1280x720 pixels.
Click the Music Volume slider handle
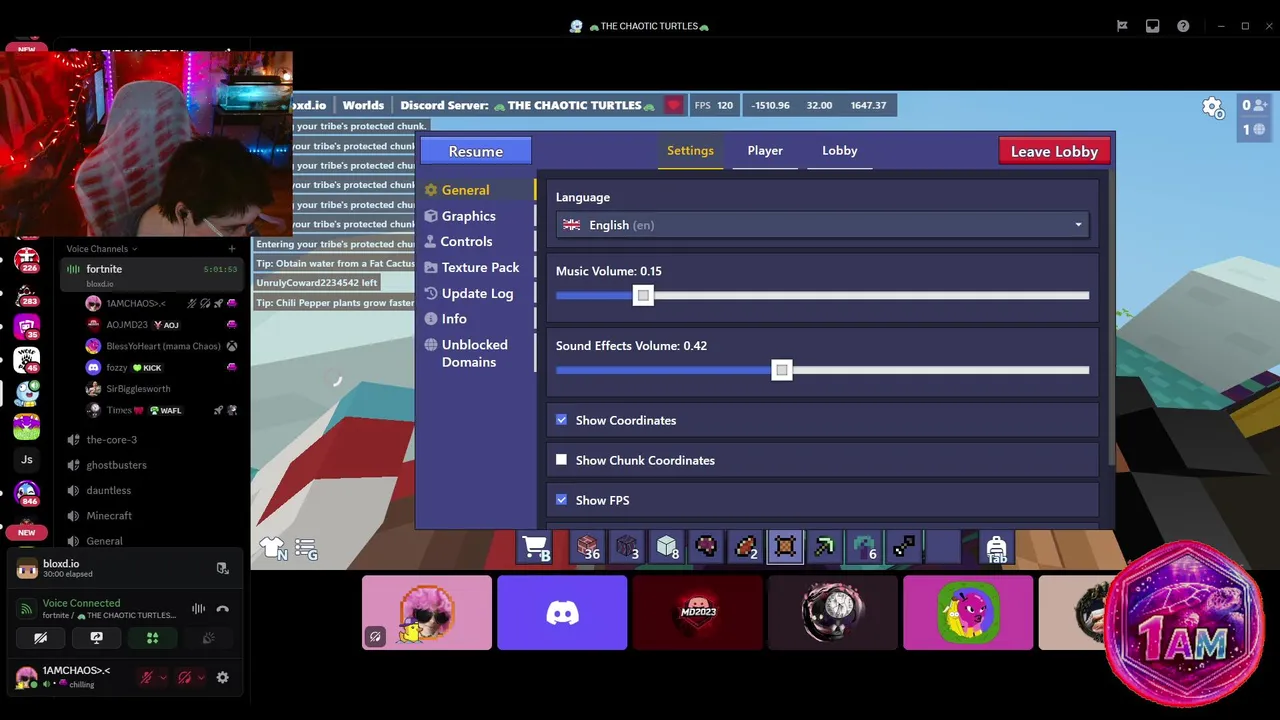(x=643, y=295)
